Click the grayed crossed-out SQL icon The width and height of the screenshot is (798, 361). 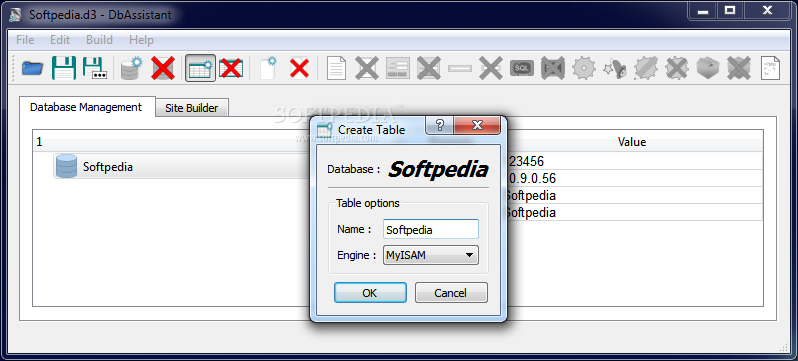click(x=553, y=68)
